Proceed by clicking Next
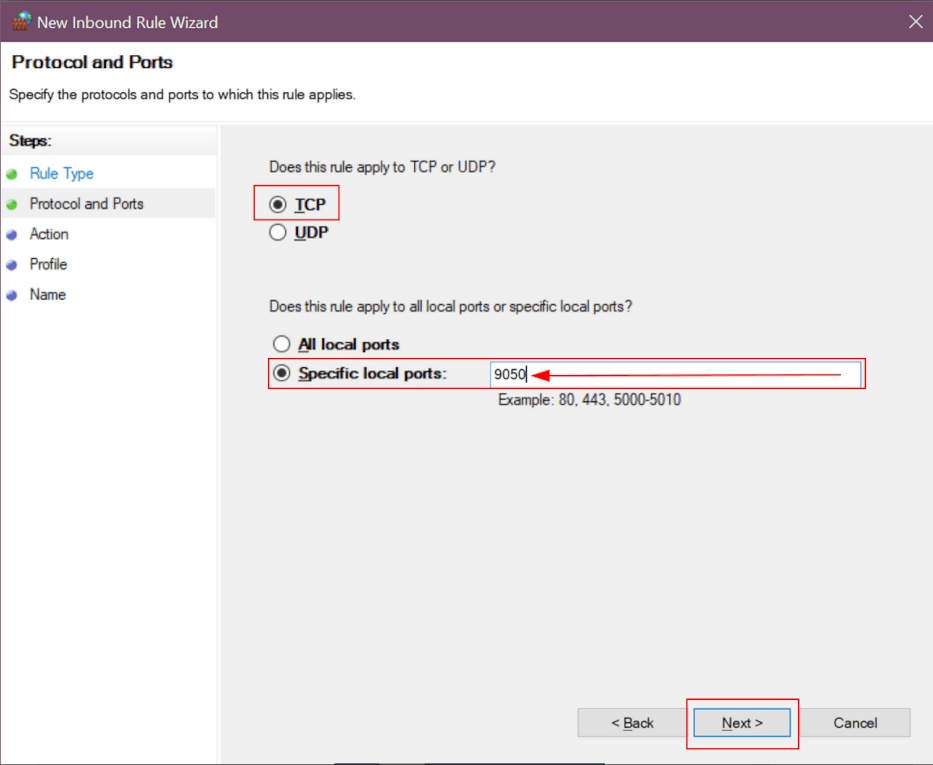933x765 pixels. click(741, 722)
